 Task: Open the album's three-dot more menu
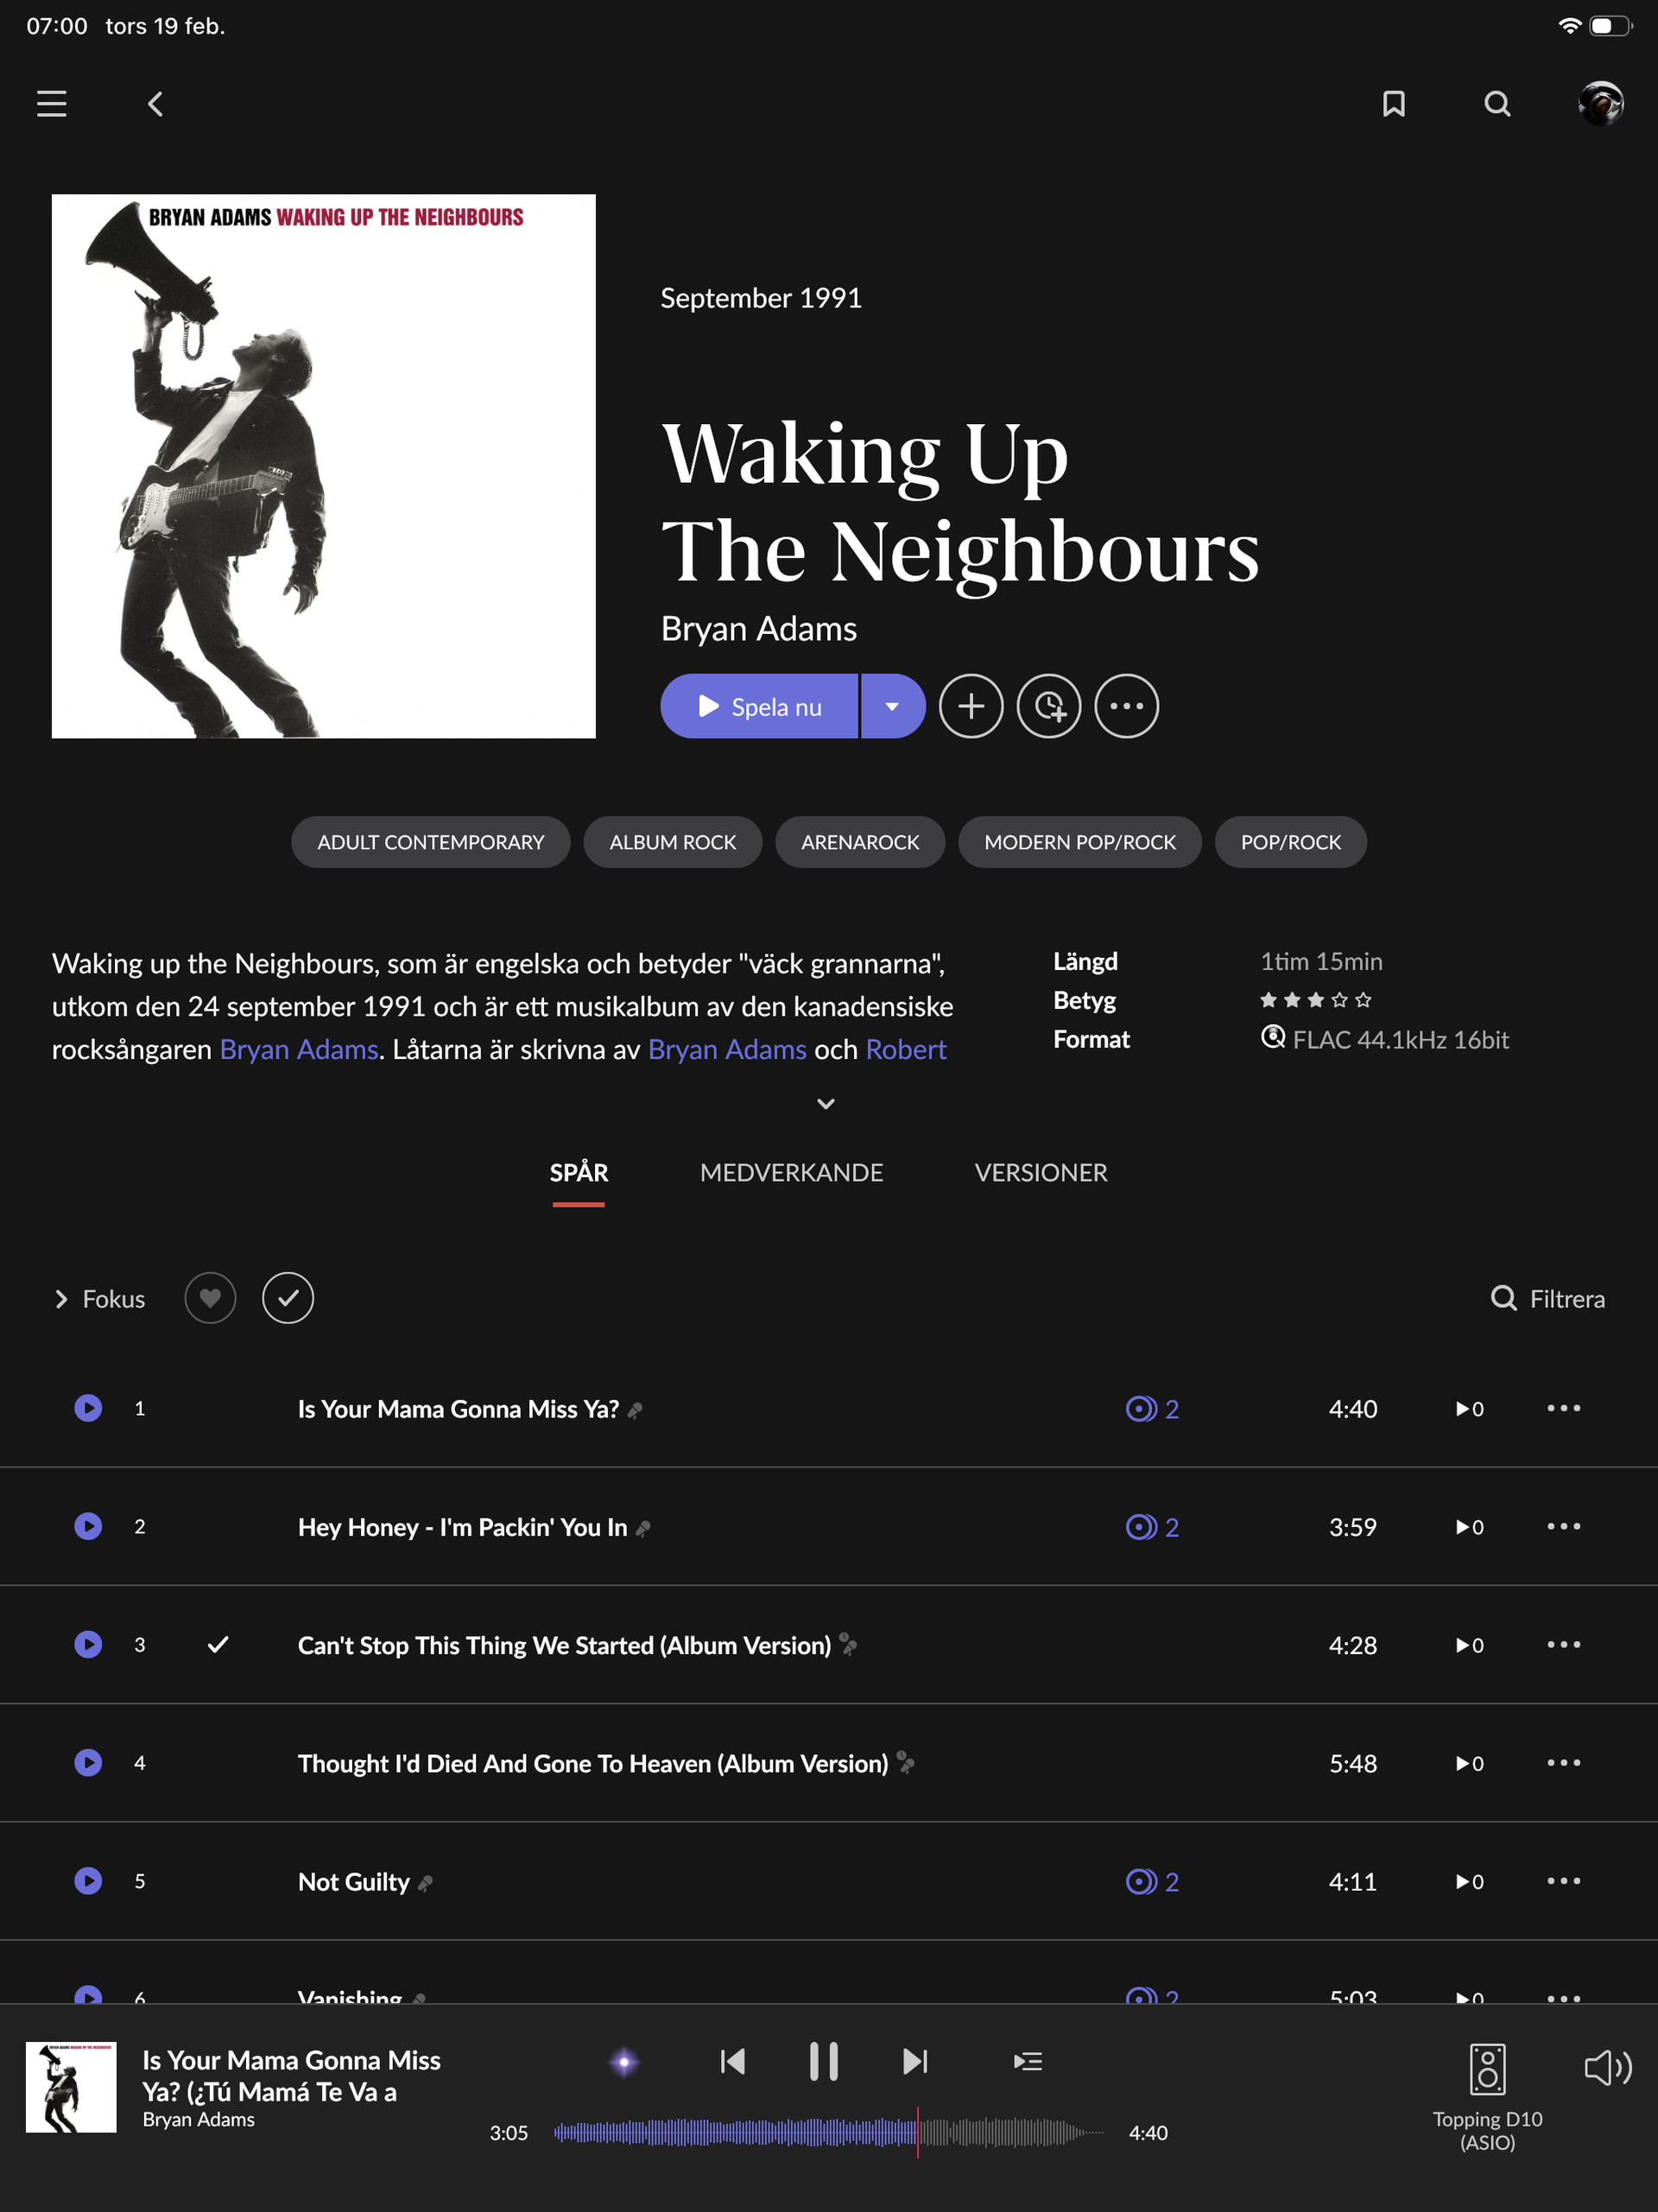click(x=1127, y=706)
